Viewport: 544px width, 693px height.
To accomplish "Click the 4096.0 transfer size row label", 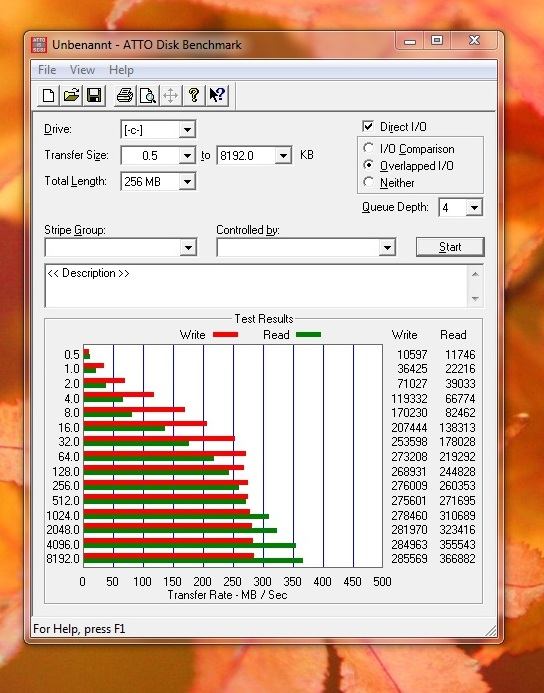I will 63,544.
